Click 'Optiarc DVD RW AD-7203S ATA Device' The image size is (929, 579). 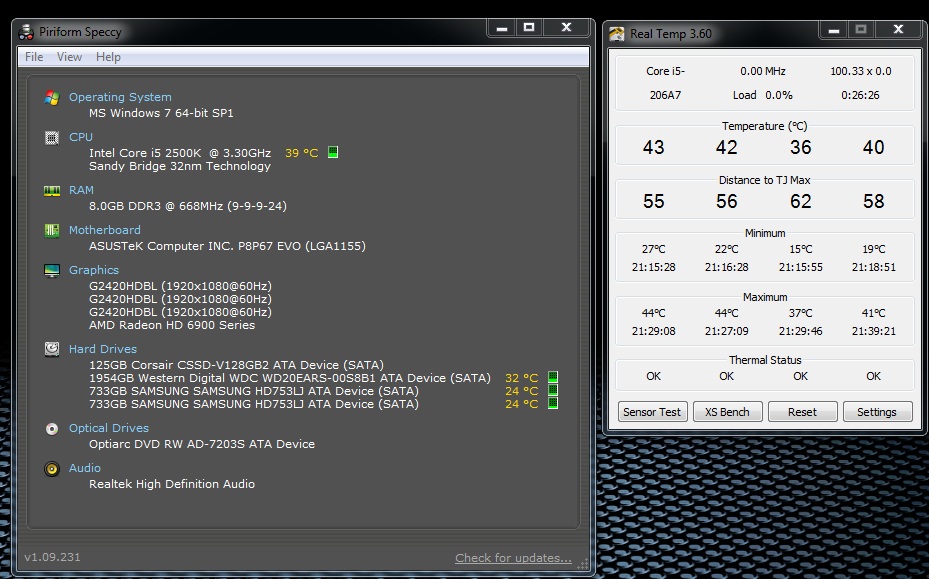(202, 444)
